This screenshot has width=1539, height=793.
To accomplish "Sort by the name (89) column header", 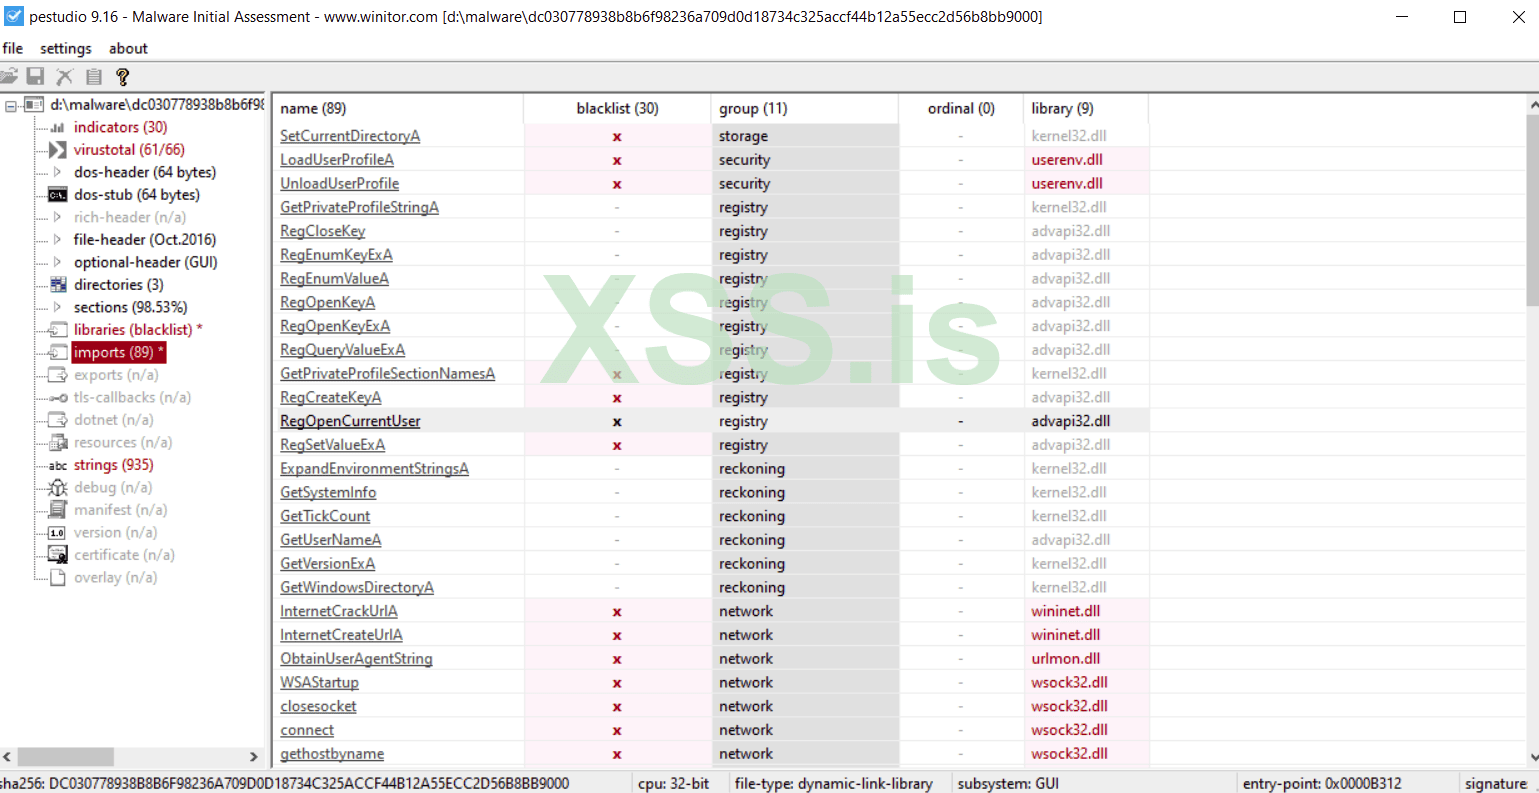I will (x=398, y=108).
